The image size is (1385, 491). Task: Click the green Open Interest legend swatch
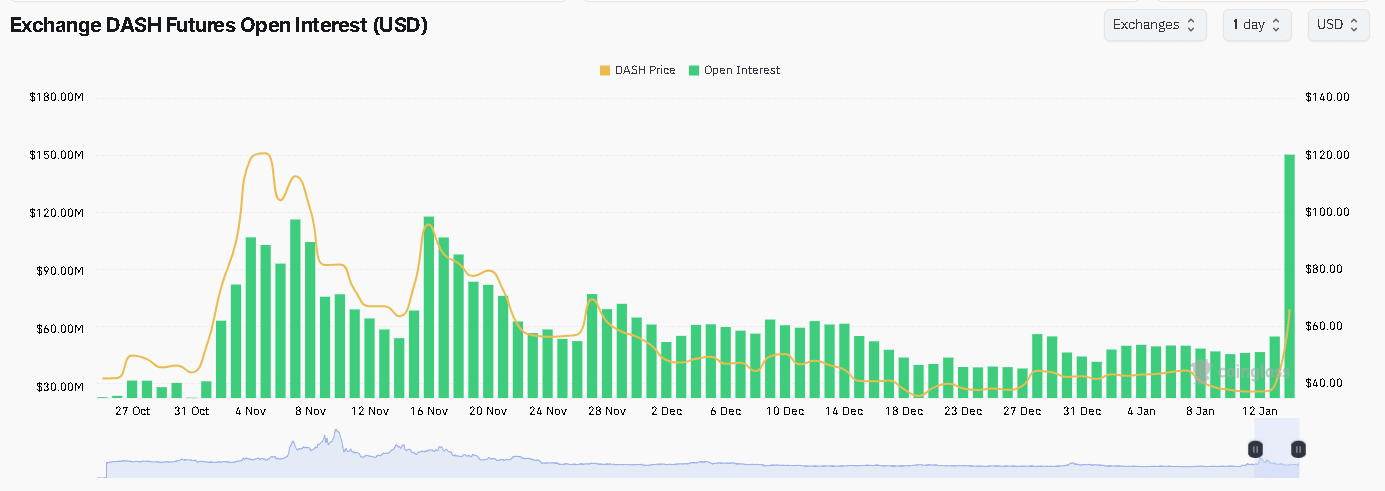pyautogui.click(x=695, y=70)
